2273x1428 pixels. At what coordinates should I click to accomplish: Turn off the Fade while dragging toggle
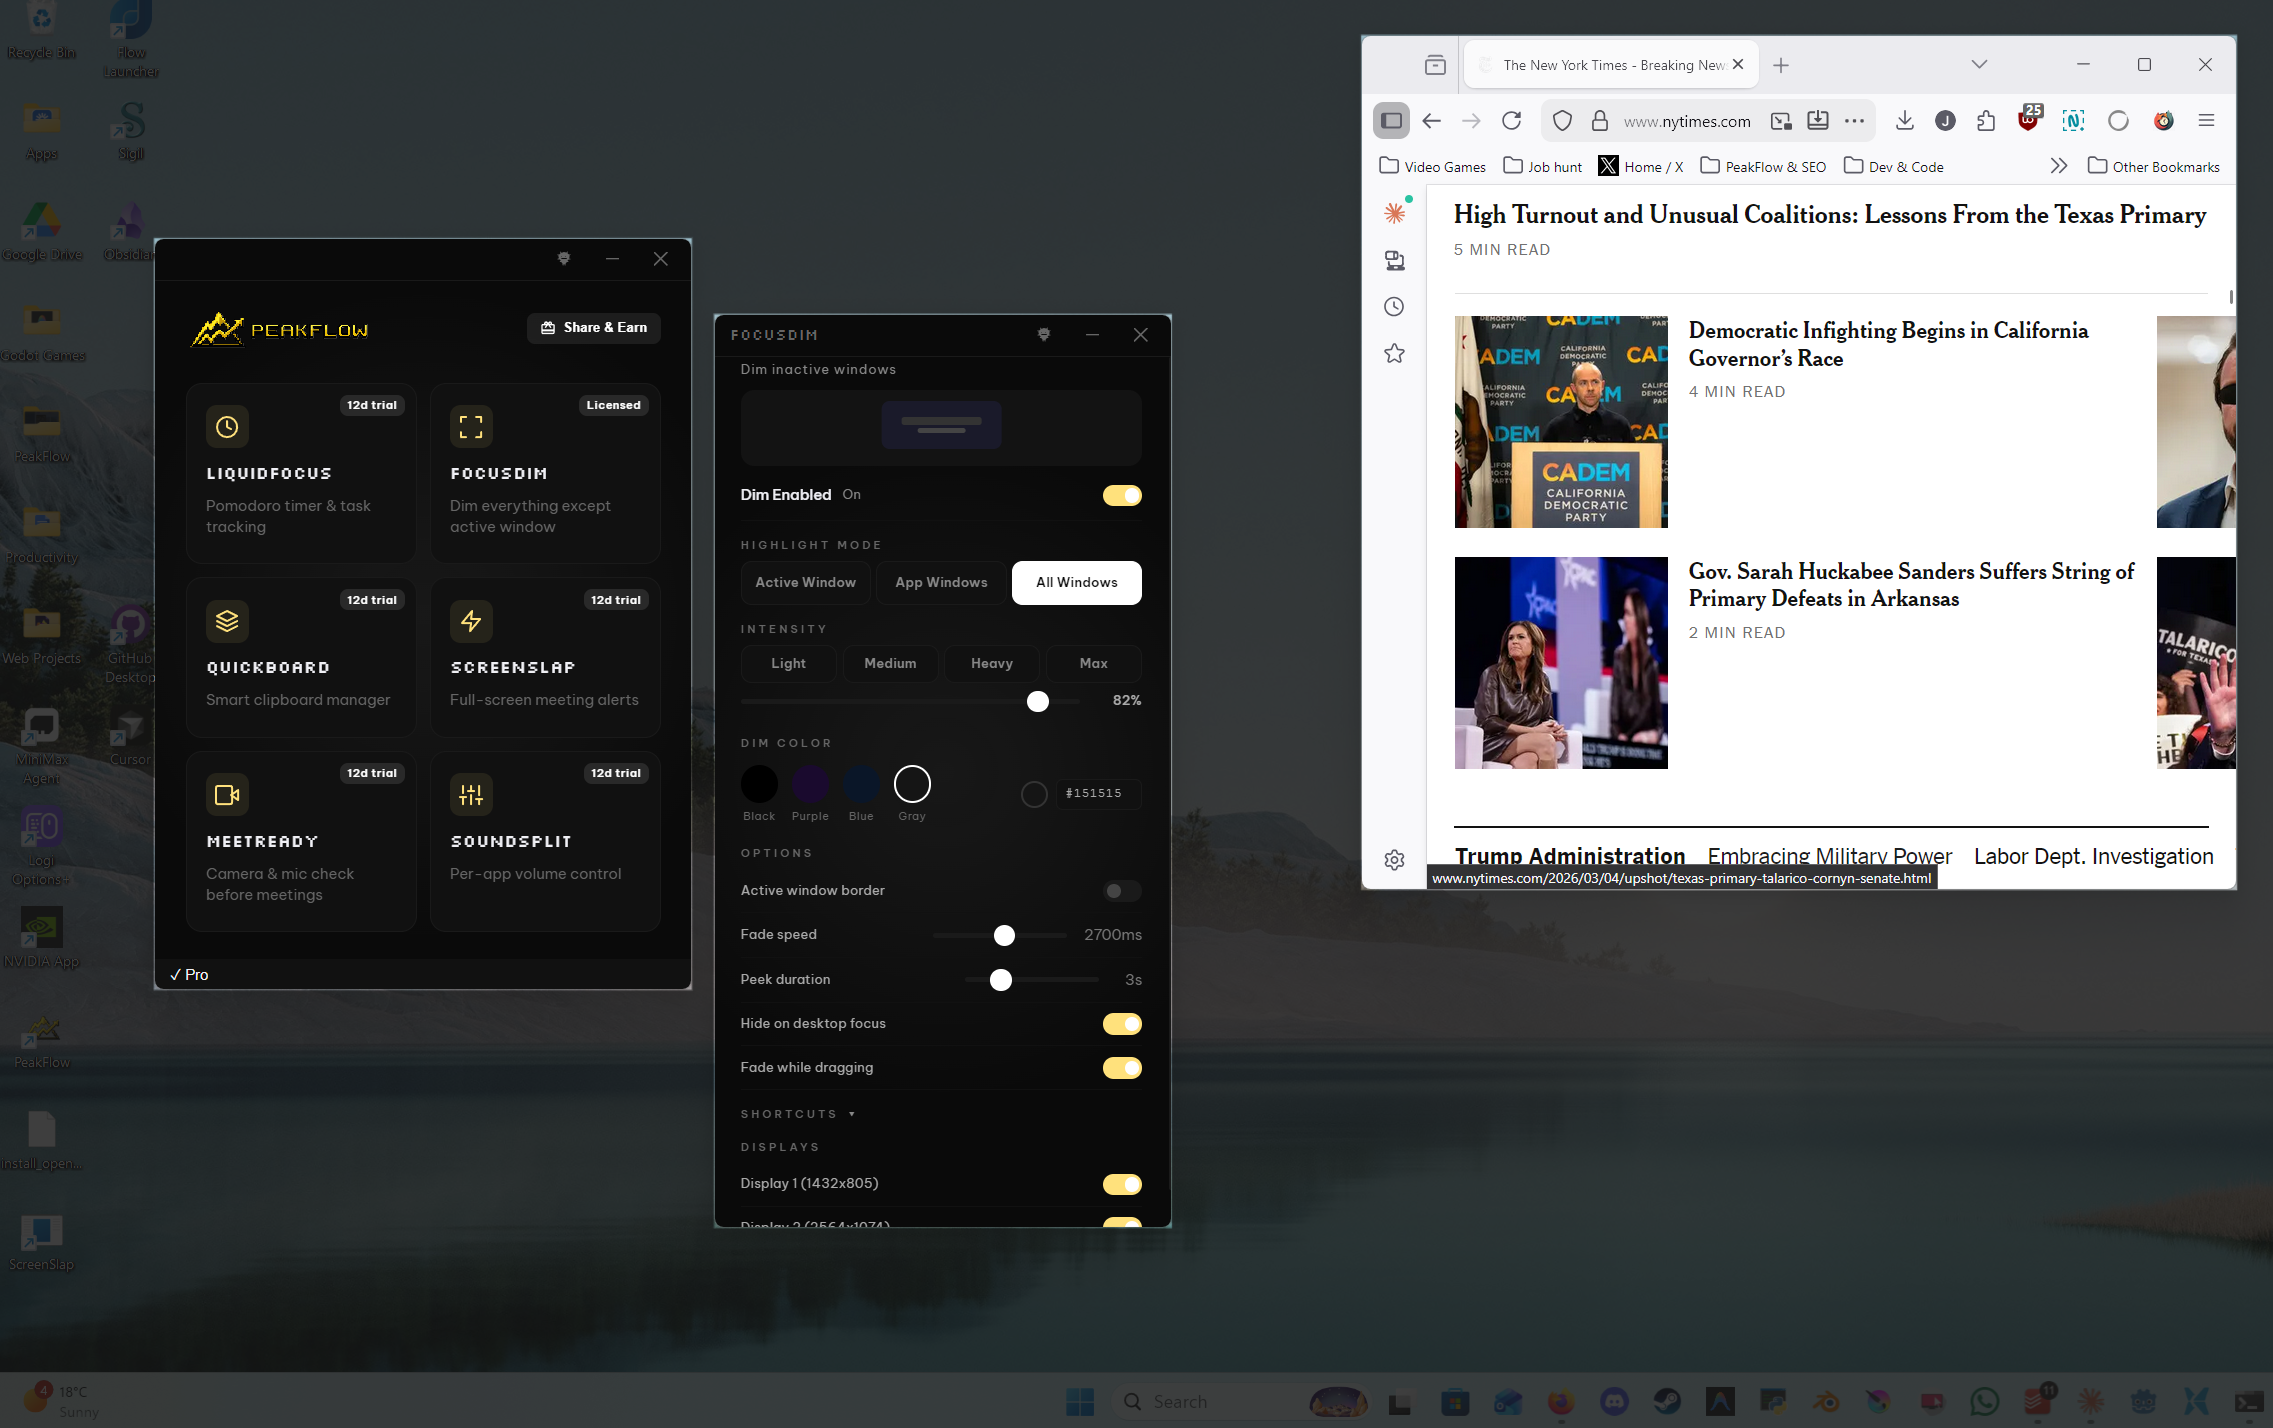1121,1068
